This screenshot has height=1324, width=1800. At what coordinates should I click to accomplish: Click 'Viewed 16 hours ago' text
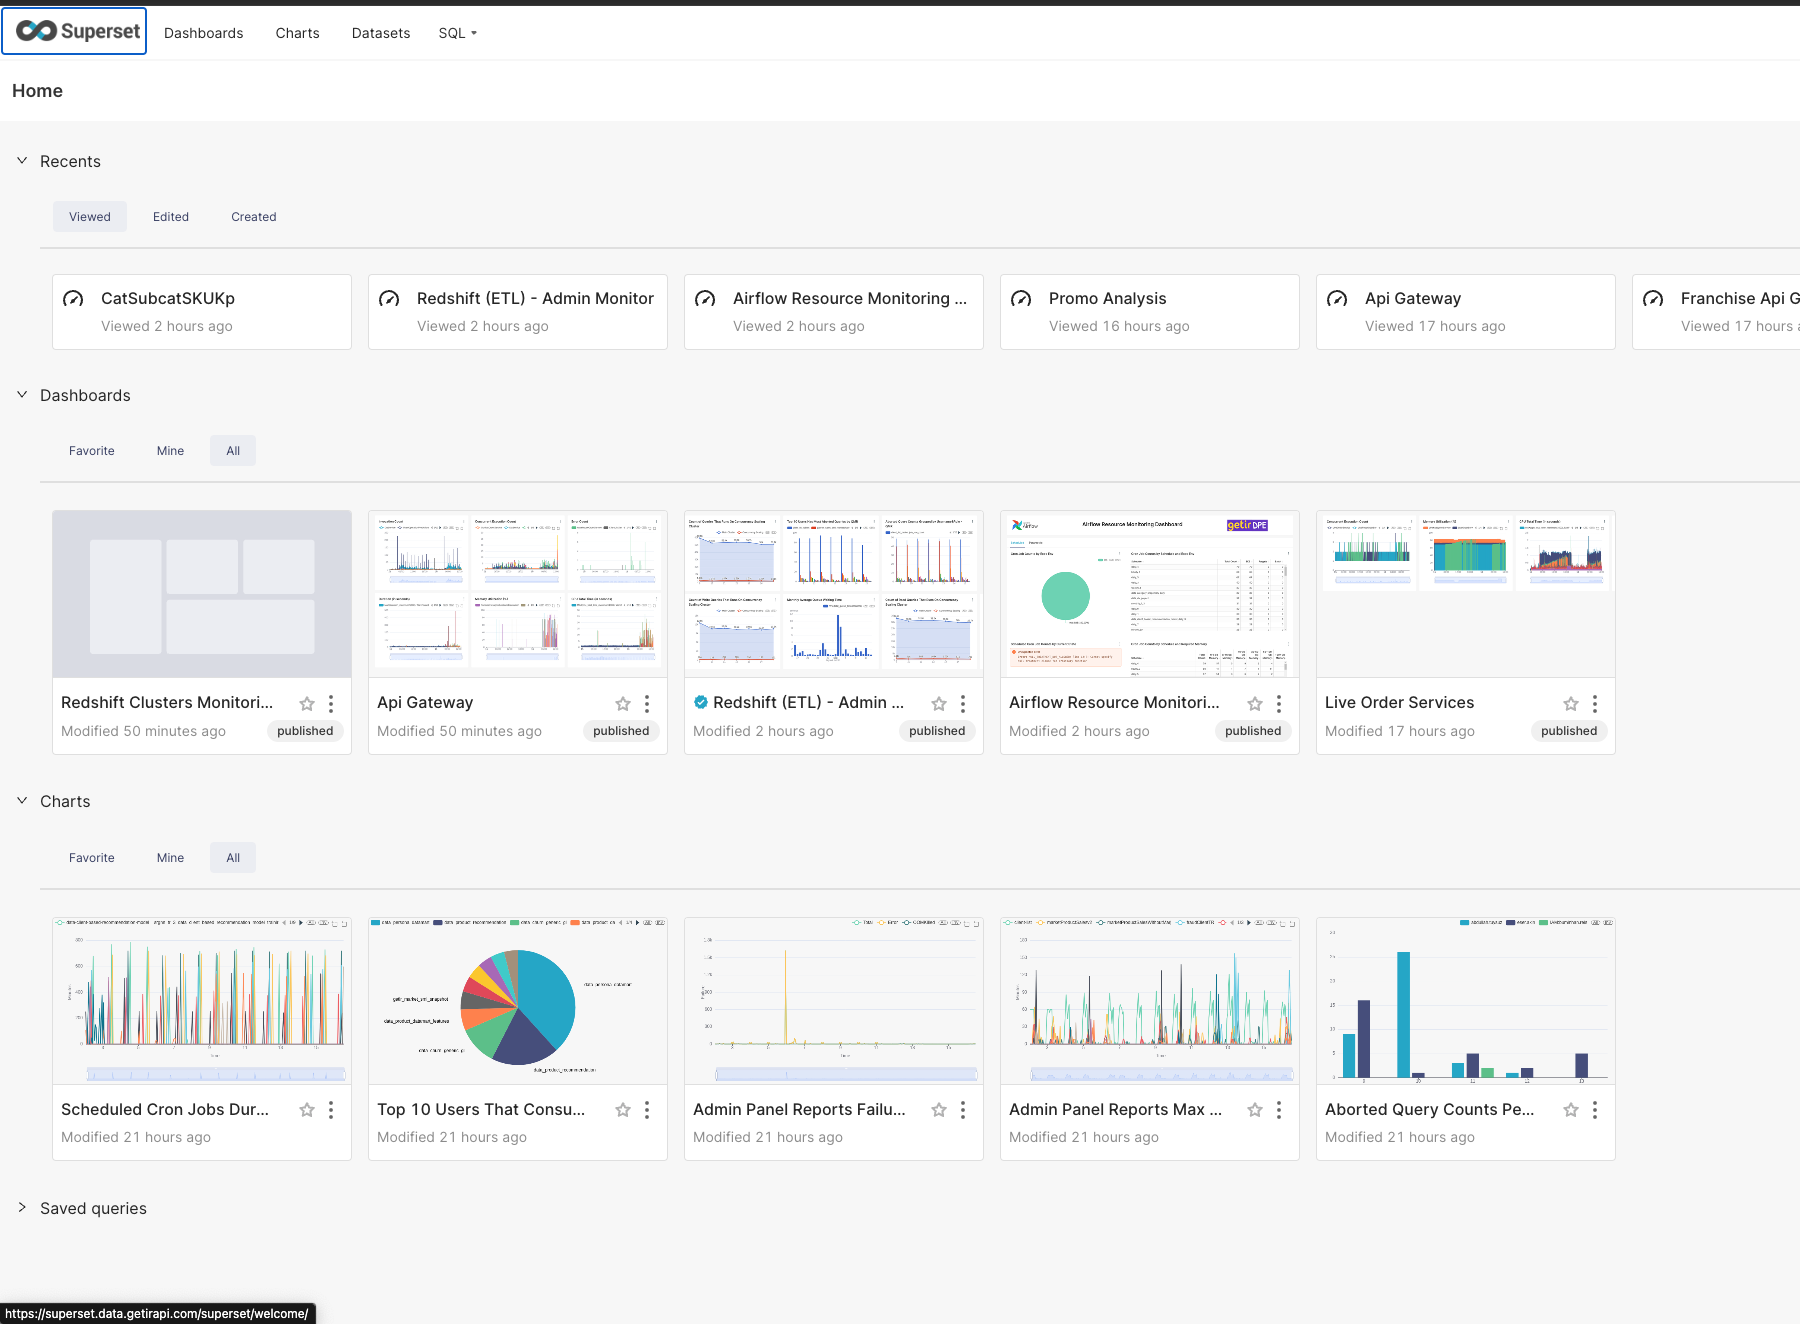pos(1119,326)
